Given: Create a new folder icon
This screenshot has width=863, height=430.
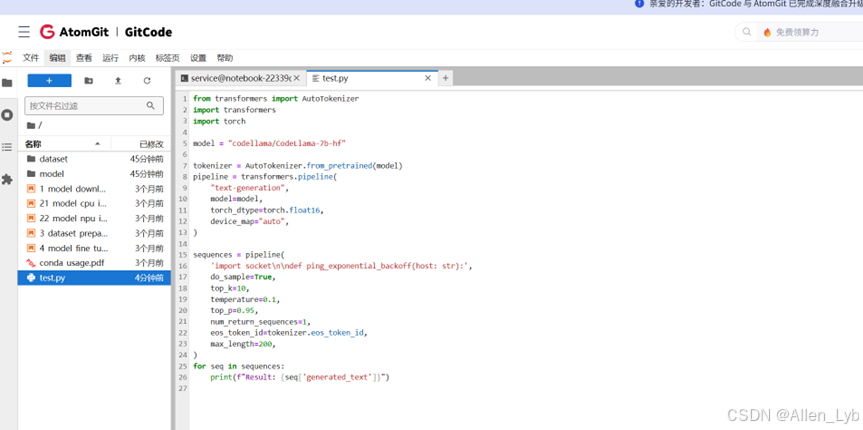Looking at the screenshot, I should click(x=89, y=80).
